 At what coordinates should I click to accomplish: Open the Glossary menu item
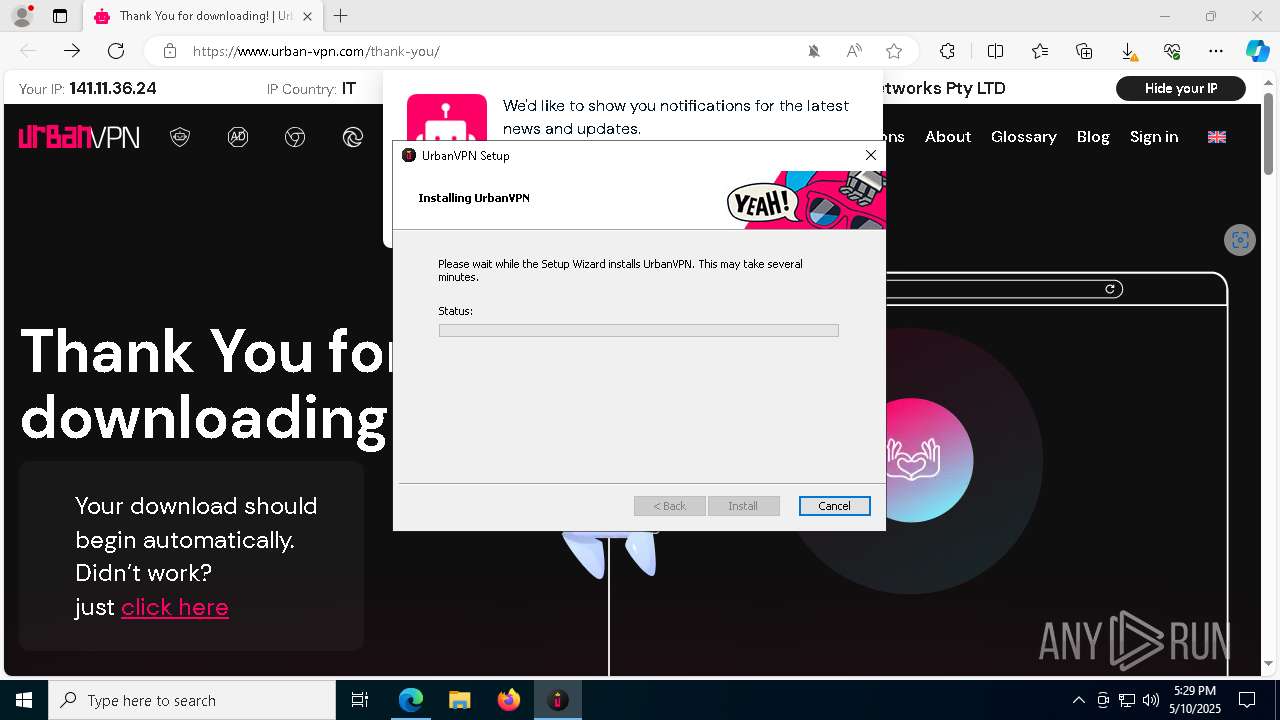pyautogui.click(x=1024, y=137)
